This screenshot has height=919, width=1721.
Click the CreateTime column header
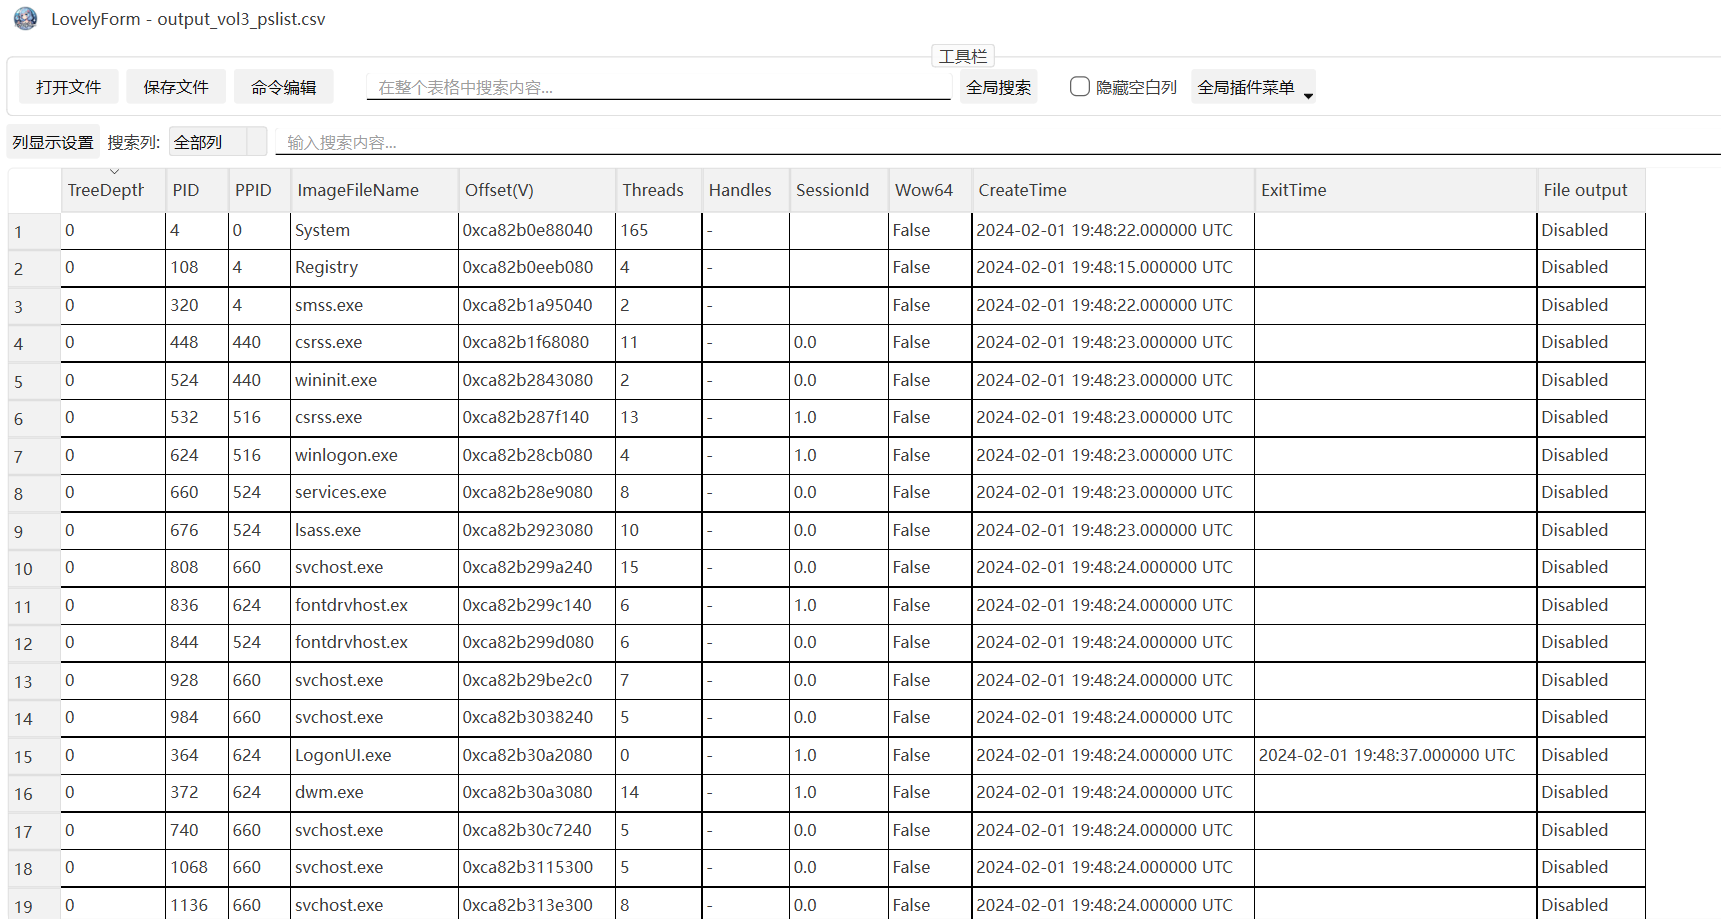pyautogui.click(x=1113, y=190)
